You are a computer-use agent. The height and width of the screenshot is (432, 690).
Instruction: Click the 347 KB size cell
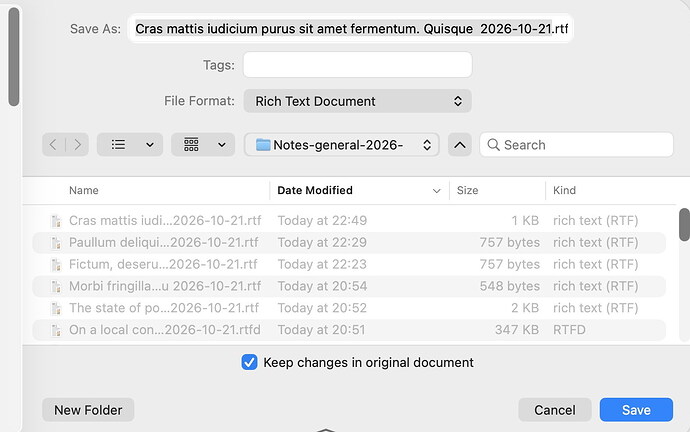pos(517,330)
